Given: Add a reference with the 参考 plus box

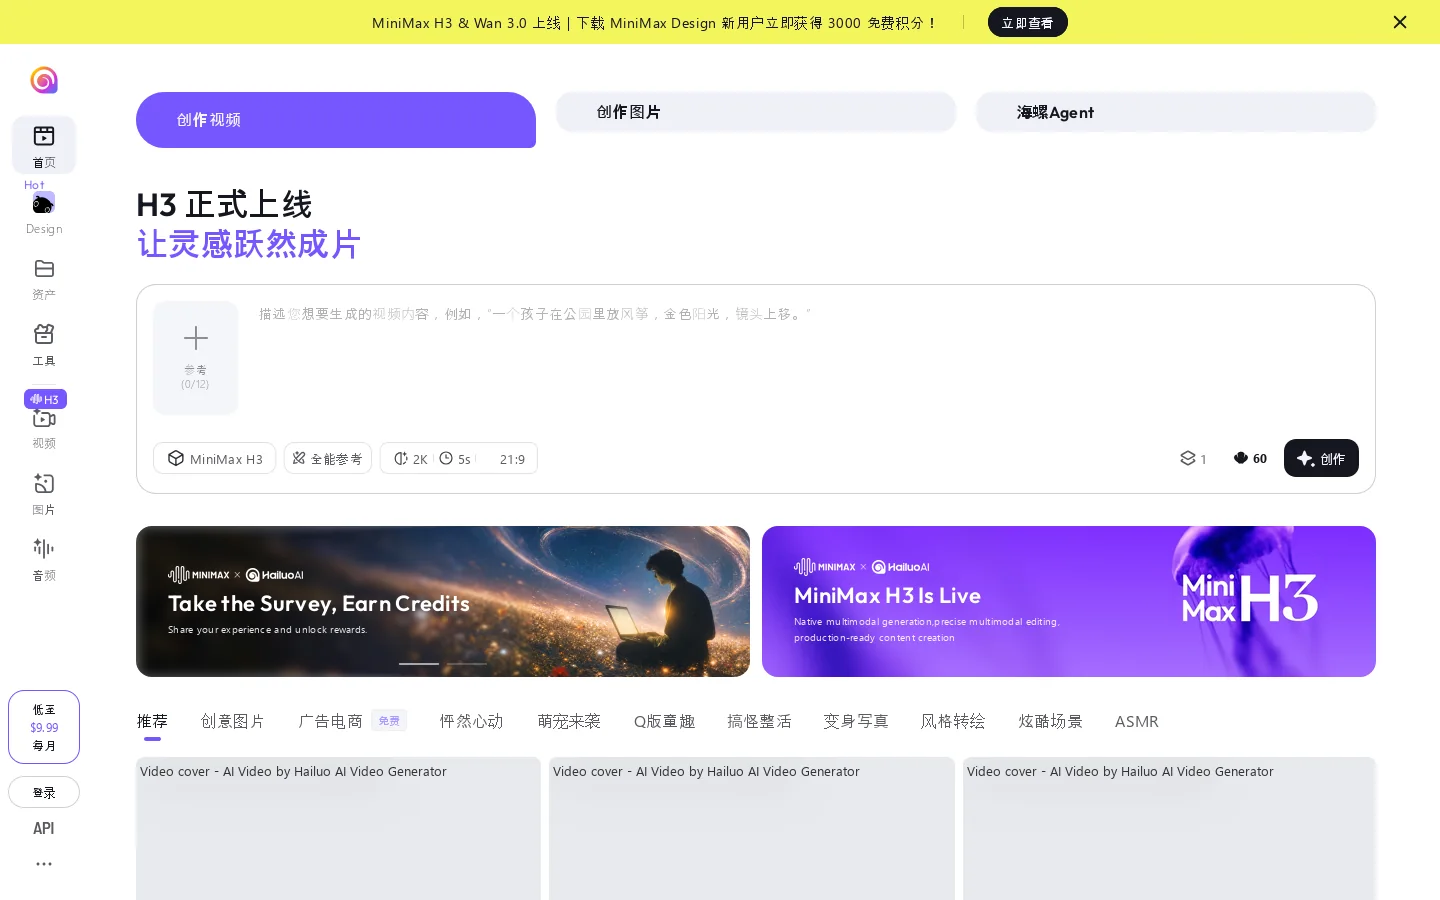Looking at the screenshot, I should 196,358.
